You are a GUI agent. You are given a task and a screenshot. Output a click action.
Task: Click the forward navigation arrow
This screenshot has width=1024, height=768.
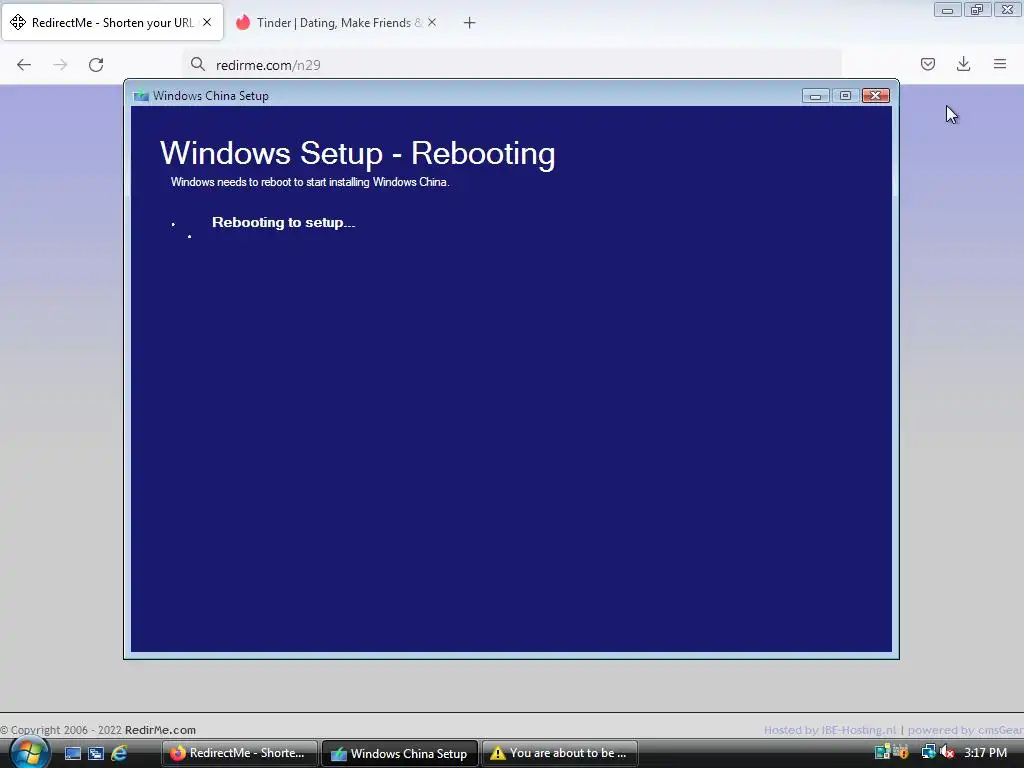[60, 65]
